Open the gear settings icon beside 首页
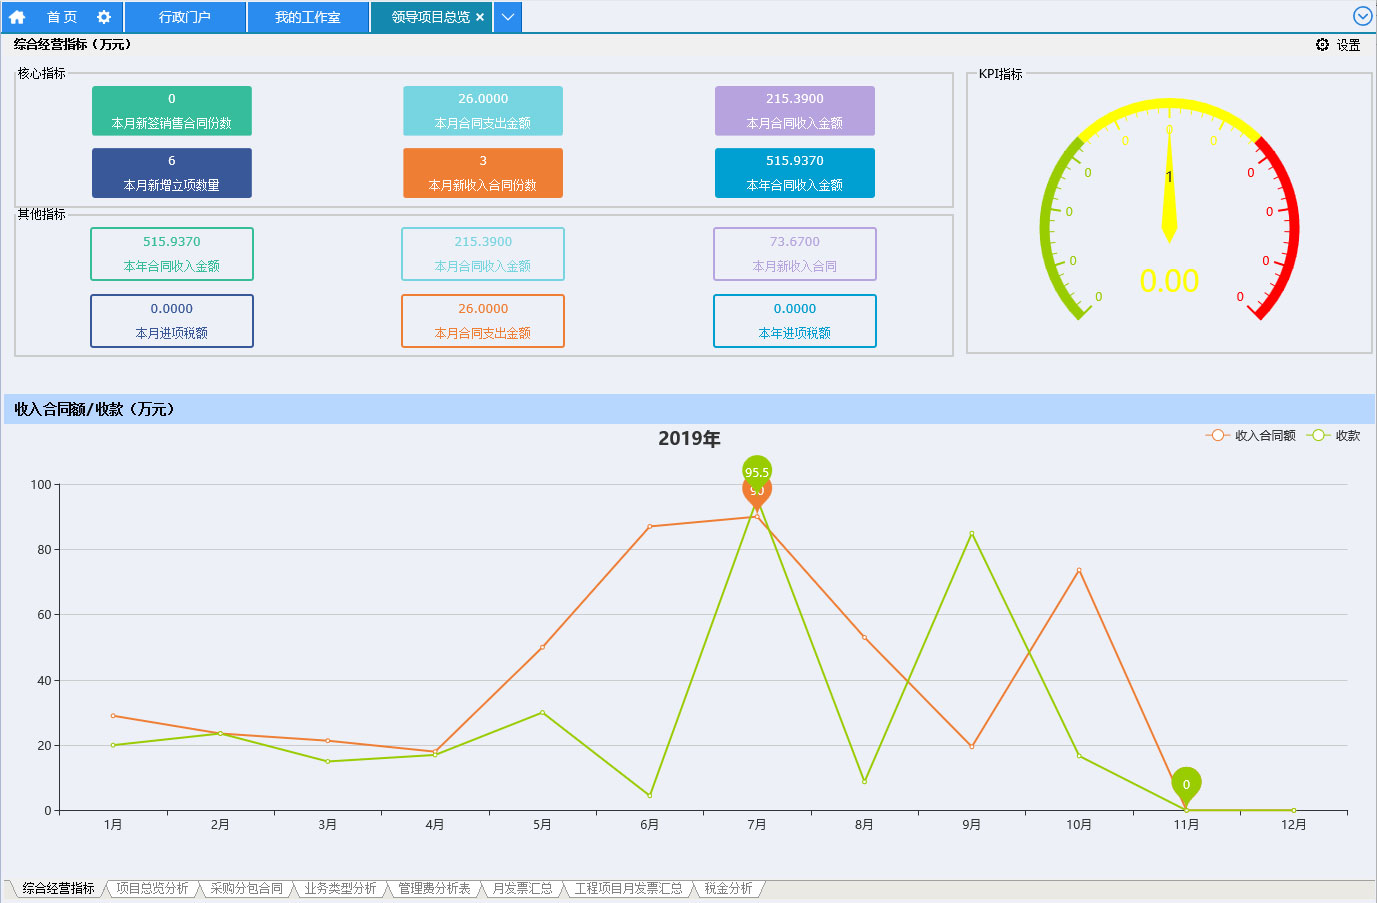The image size is (1377, 903). point(104,17)
